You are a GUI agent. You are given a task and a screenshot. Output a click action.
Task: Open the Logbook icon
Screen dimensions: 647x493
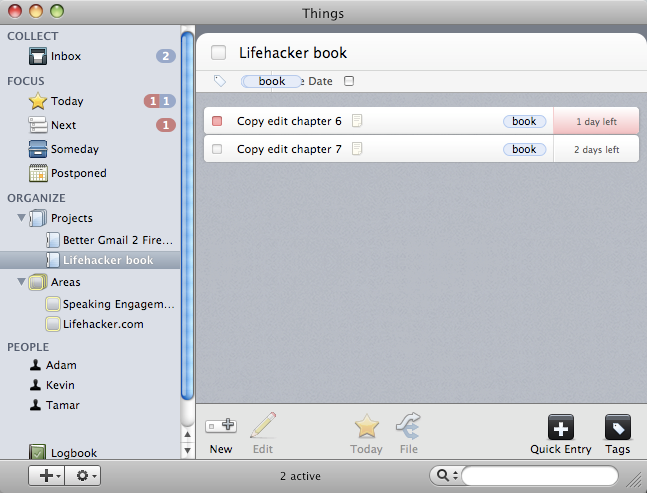coord(38,452)
